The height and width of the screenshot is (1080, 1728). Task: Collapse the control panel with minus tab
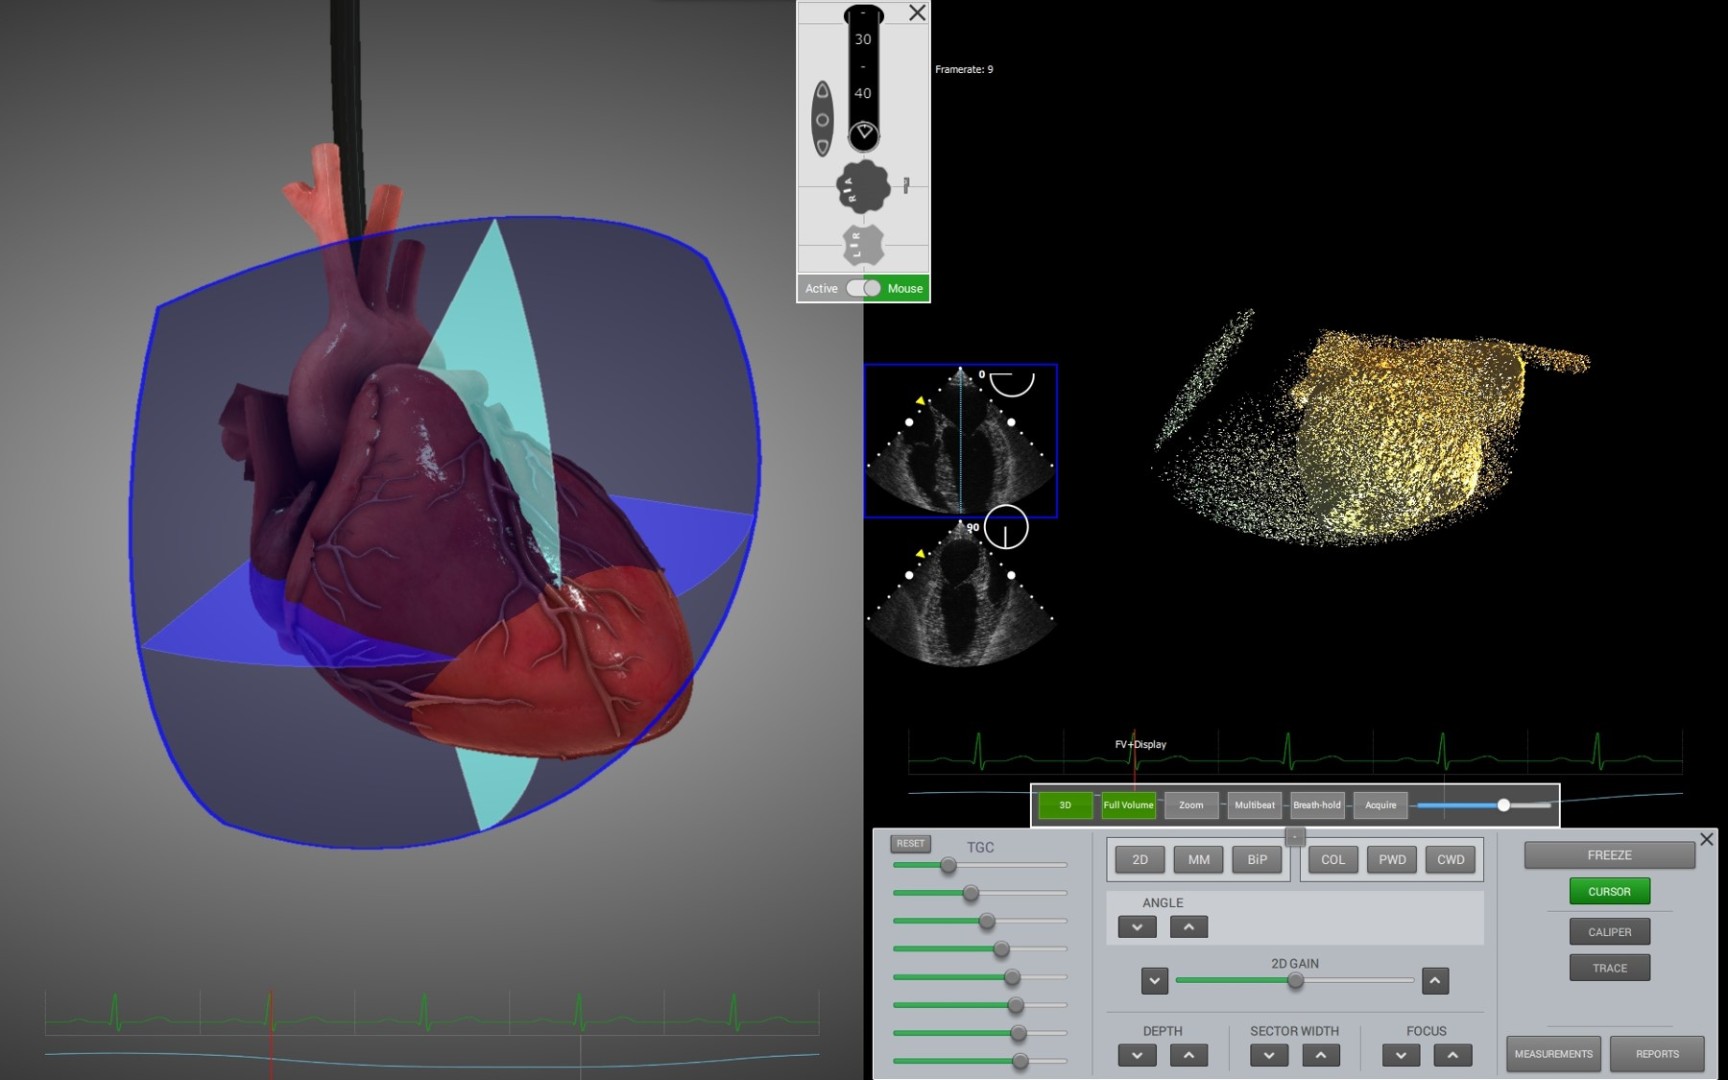tap(1294, 836)
